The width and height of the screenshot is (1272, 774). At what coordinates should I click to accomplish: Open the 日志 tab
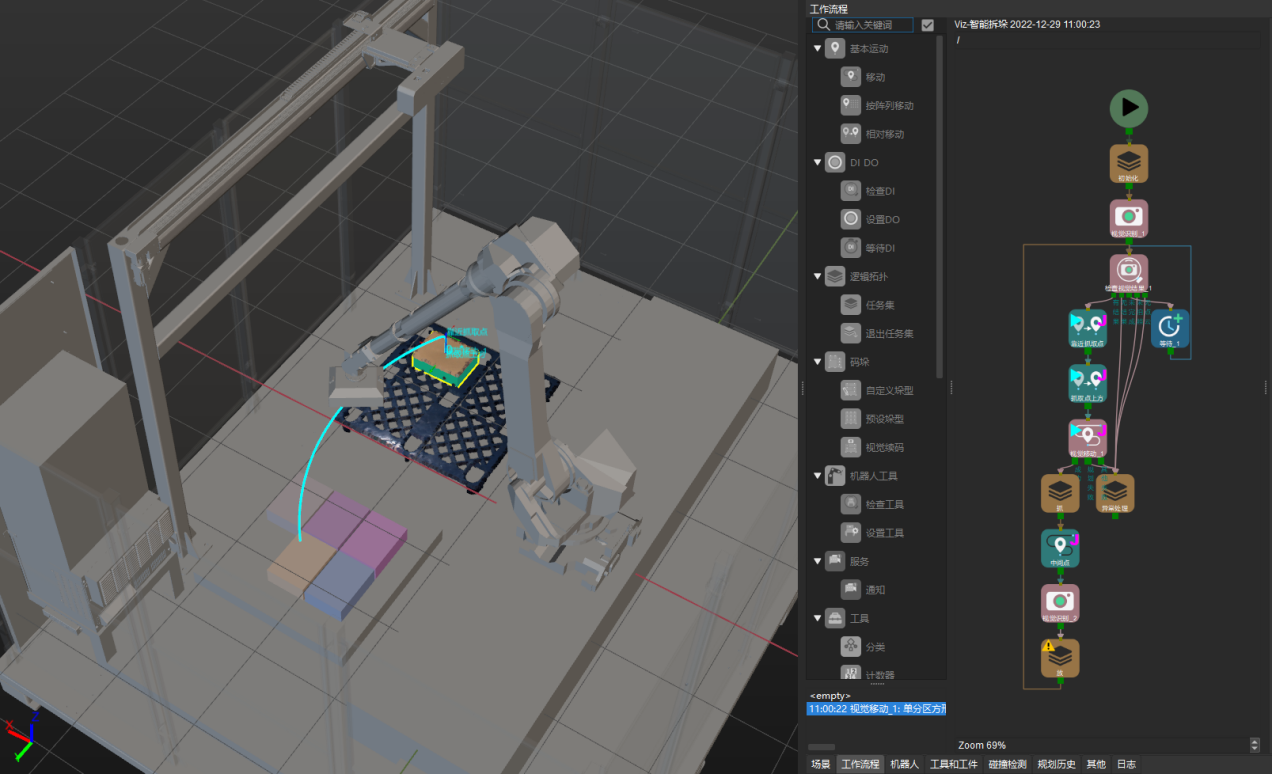point(1126,764)
